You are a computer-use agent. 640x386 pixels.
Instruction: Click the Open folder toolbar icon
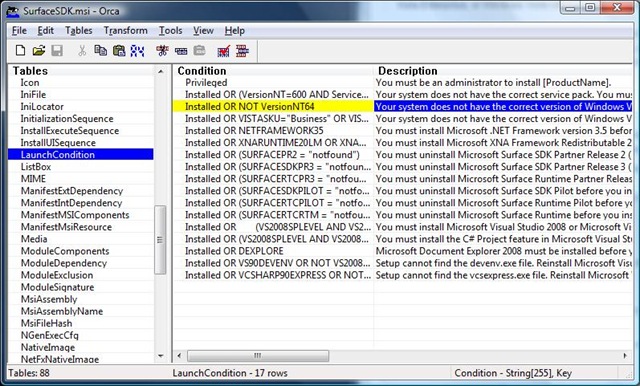pyautogui.click(x=39, y=51)
